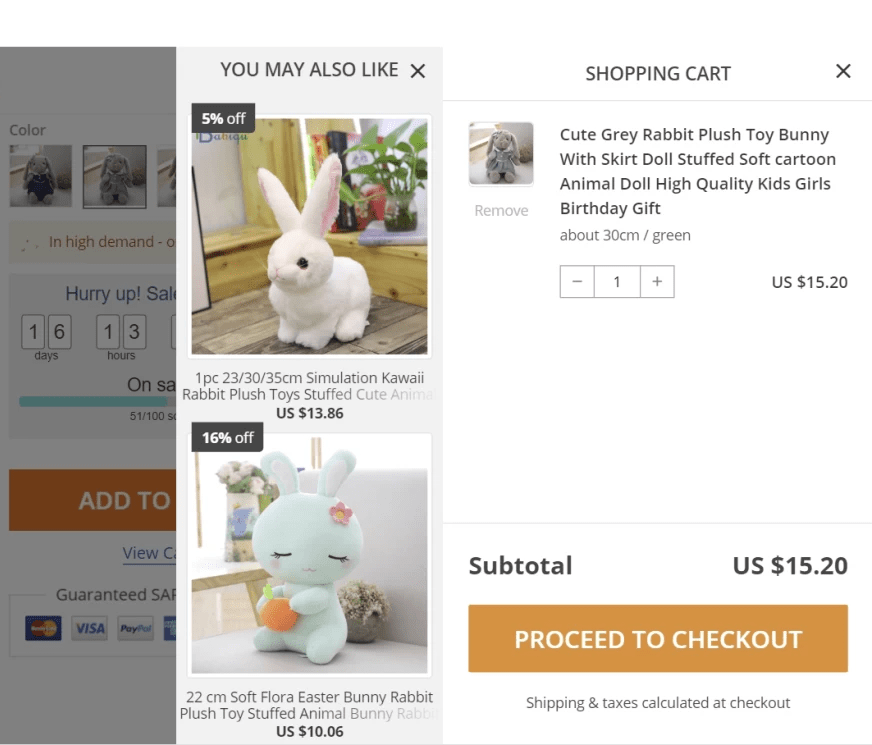Click the orange Add To Cart button
The height and width of the screenshot is (745, 872).
point(93,500)
